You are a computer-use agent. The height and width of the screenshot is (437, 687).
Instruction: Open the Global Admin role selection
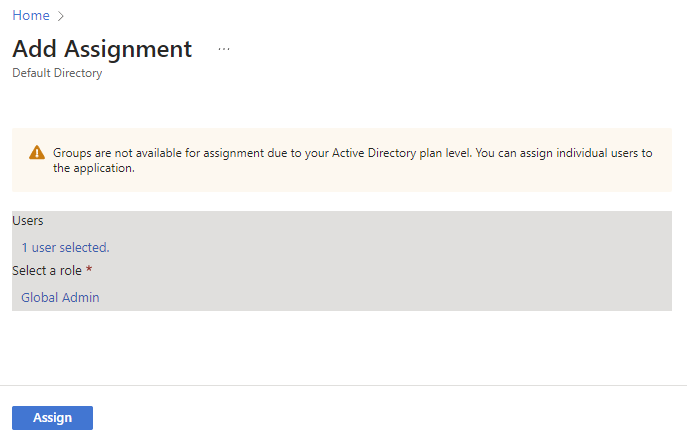point(60,297)
